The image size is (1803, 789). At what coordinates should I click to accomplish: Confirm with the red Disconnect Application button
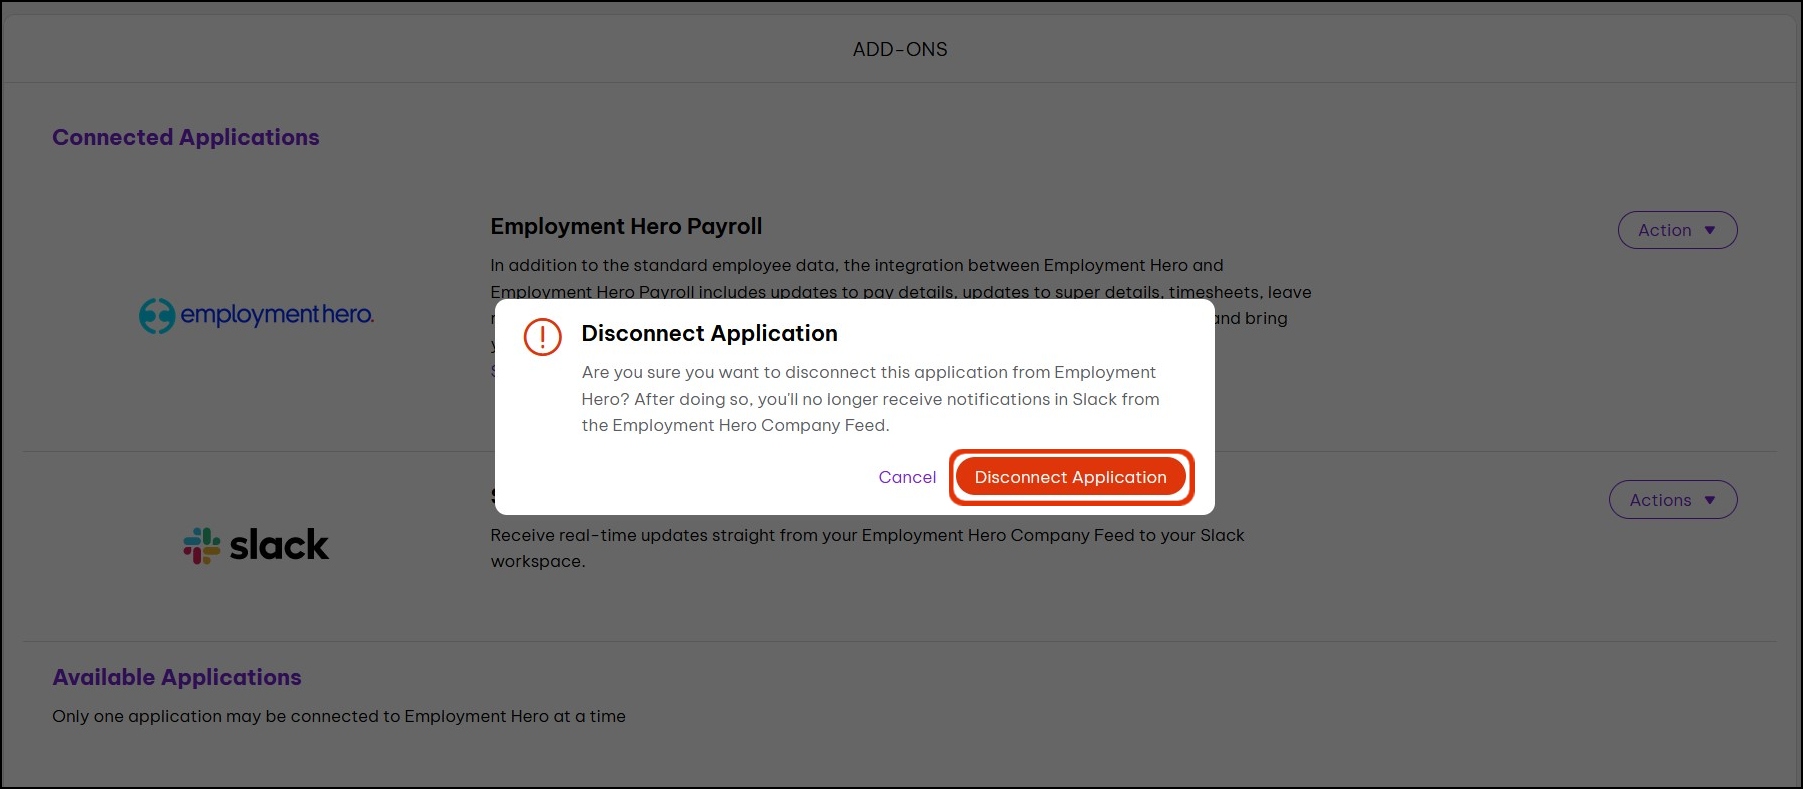coord(1070,477)
